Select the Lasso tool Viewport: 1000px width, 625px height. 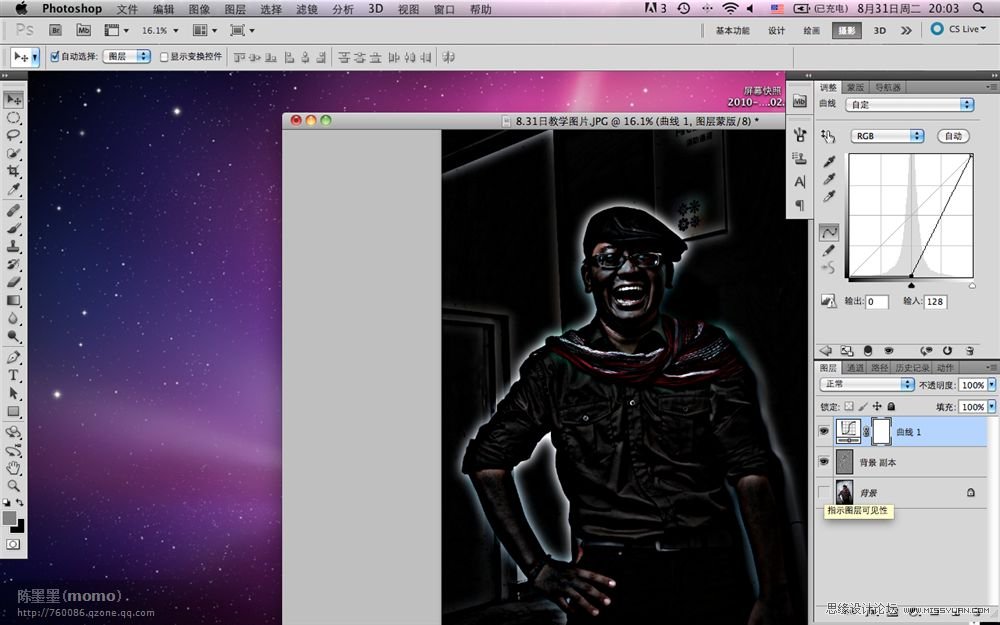[x=13, y=136]
